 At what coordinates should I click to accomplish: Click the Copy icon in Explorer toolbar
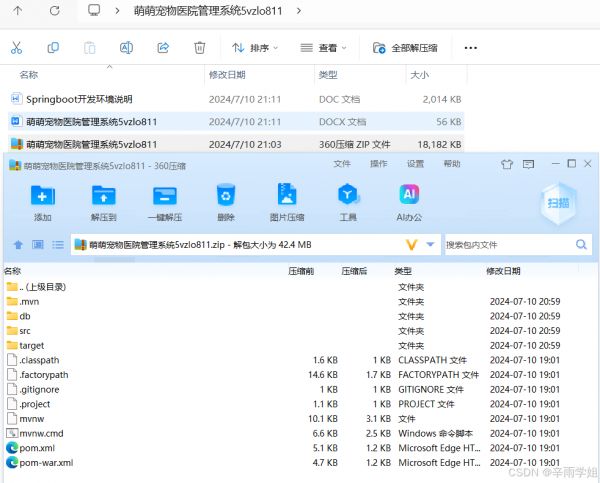click(x=53, y=48)
